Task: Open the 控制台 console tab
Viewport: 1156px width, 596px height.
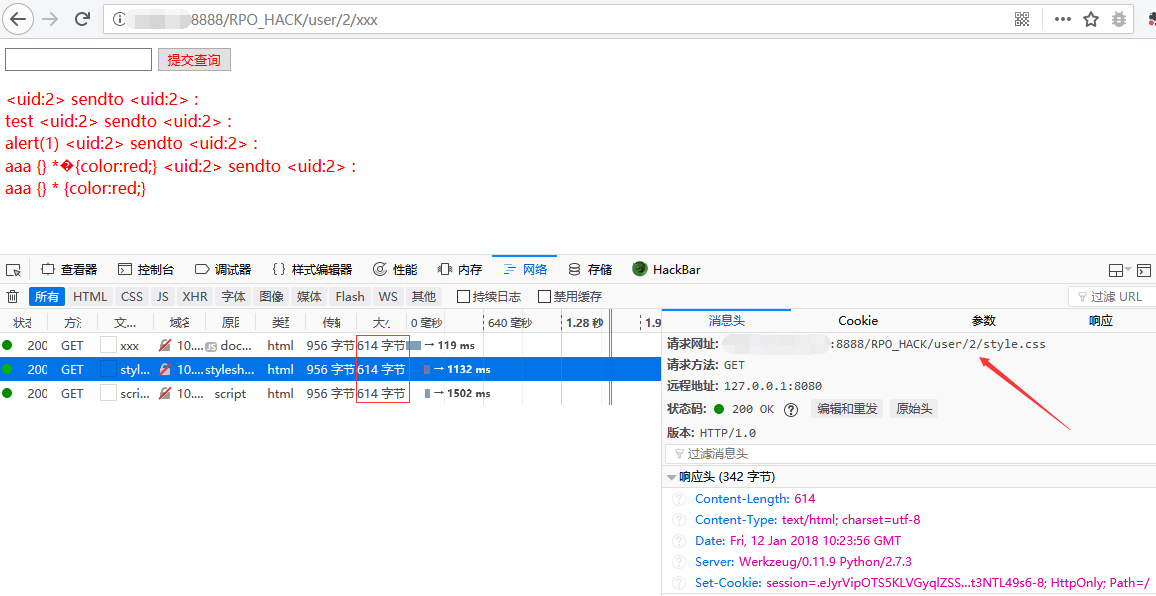Action: 146,269
